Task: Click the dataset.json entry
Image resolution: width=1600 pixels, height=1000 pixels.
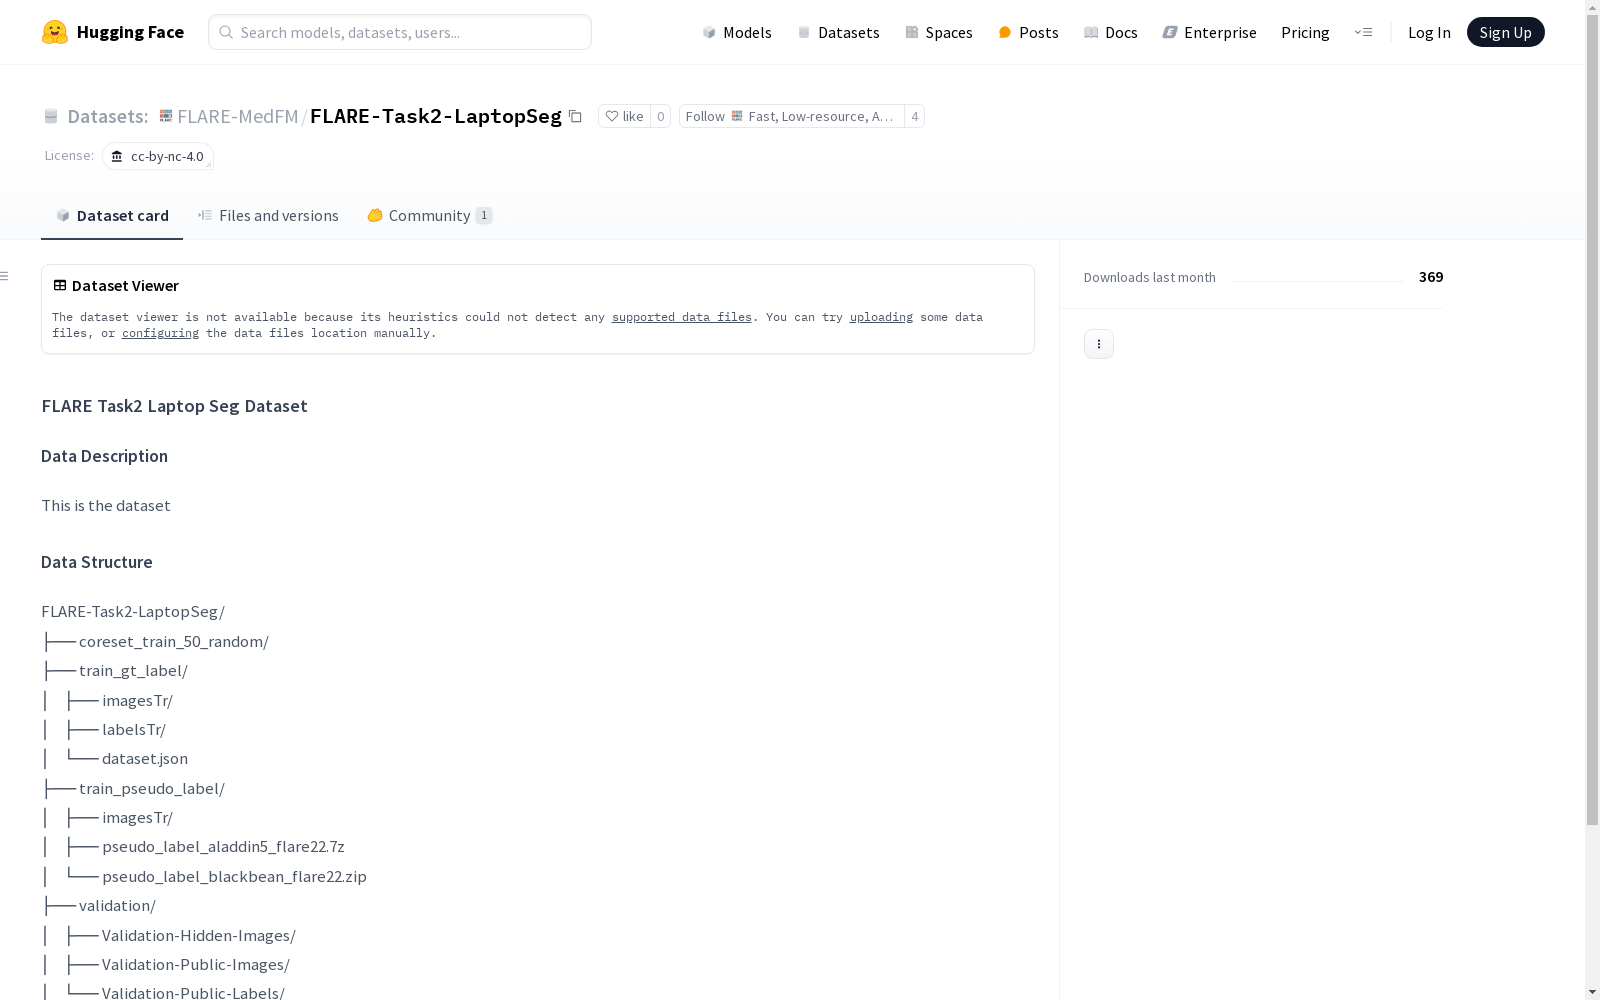Action: 145,758
